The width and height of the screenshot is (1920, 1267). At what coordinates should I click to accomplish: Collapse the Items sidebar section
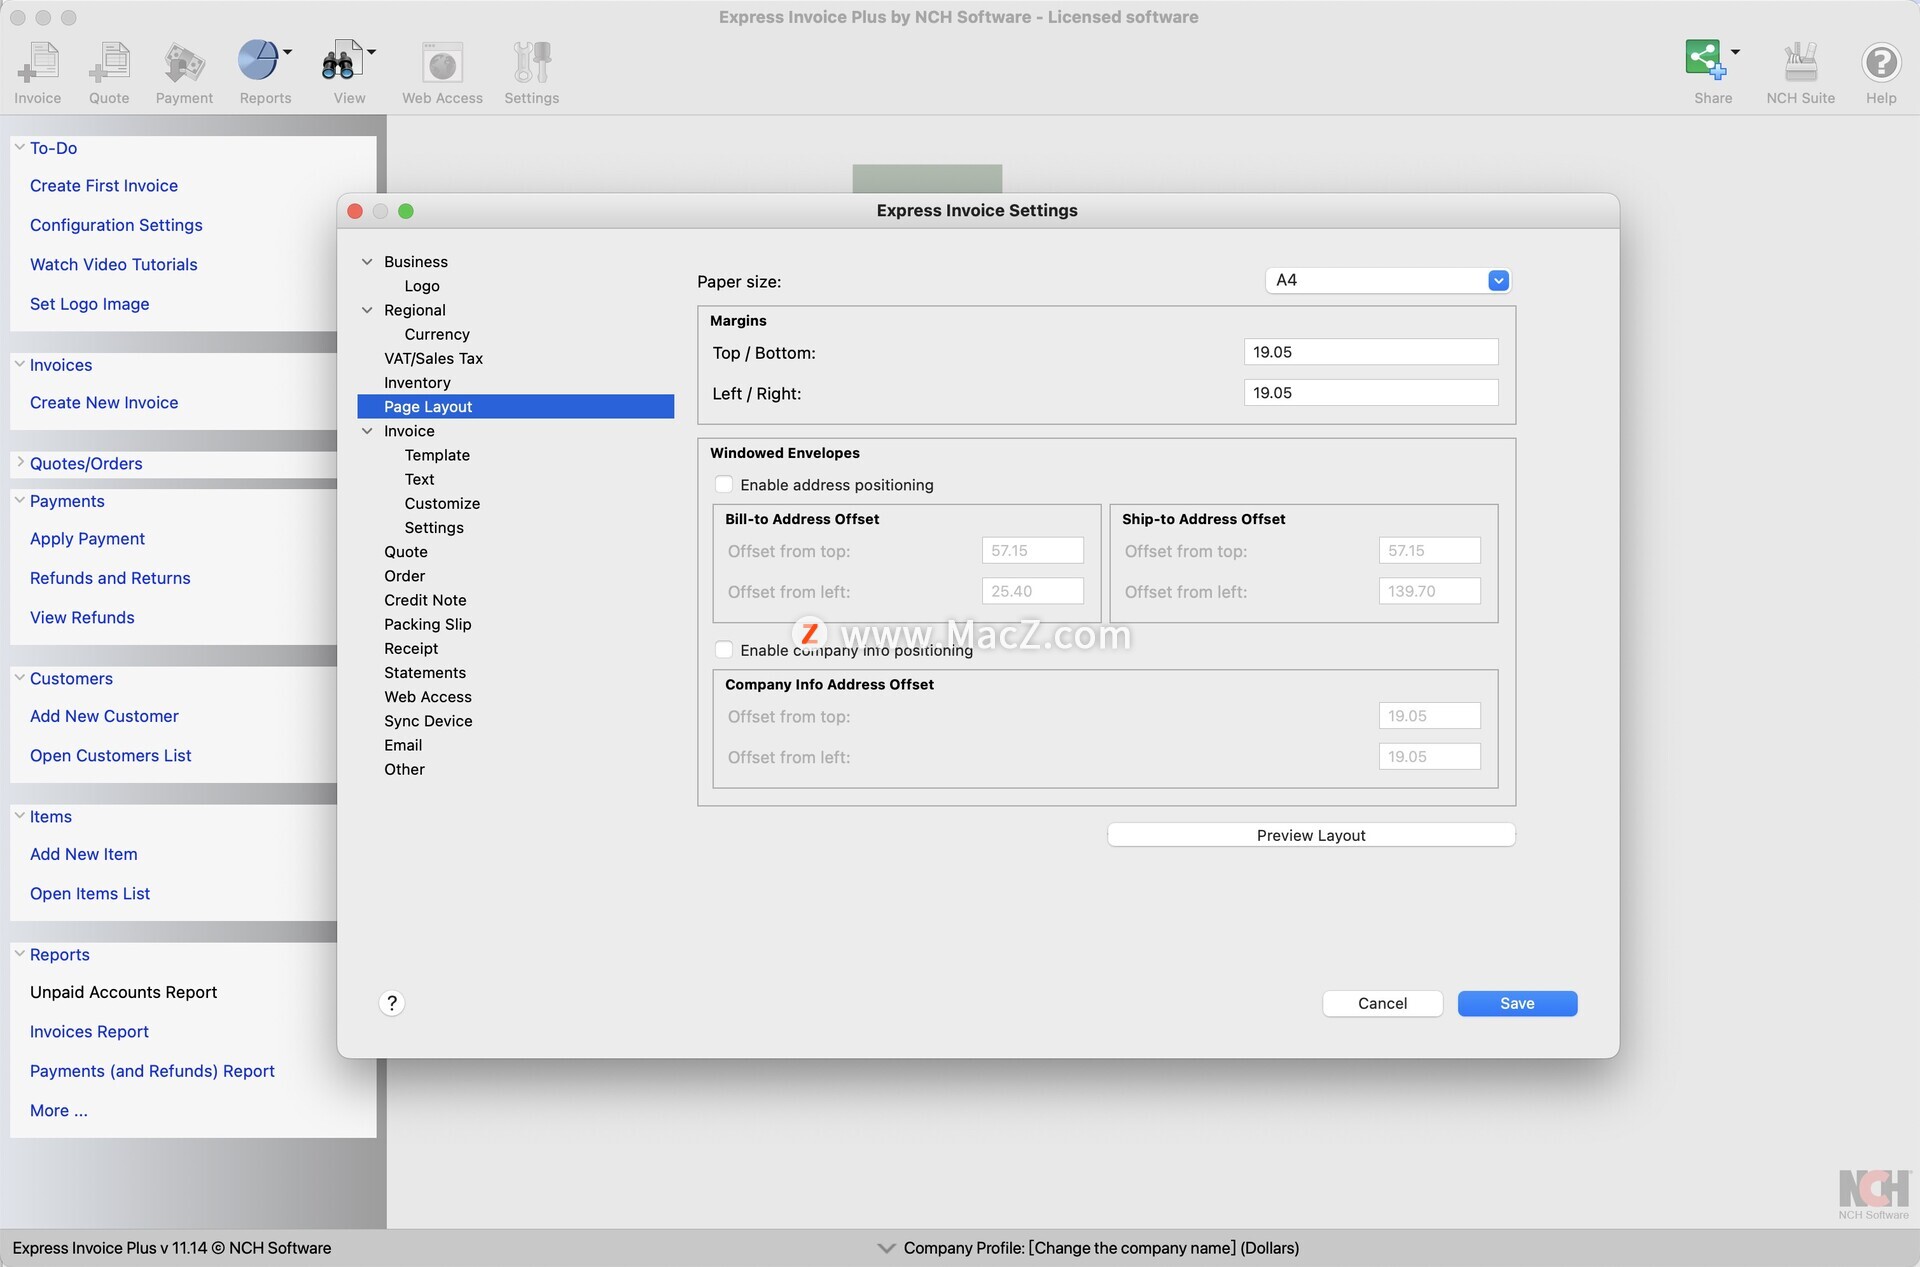(19, 815)
